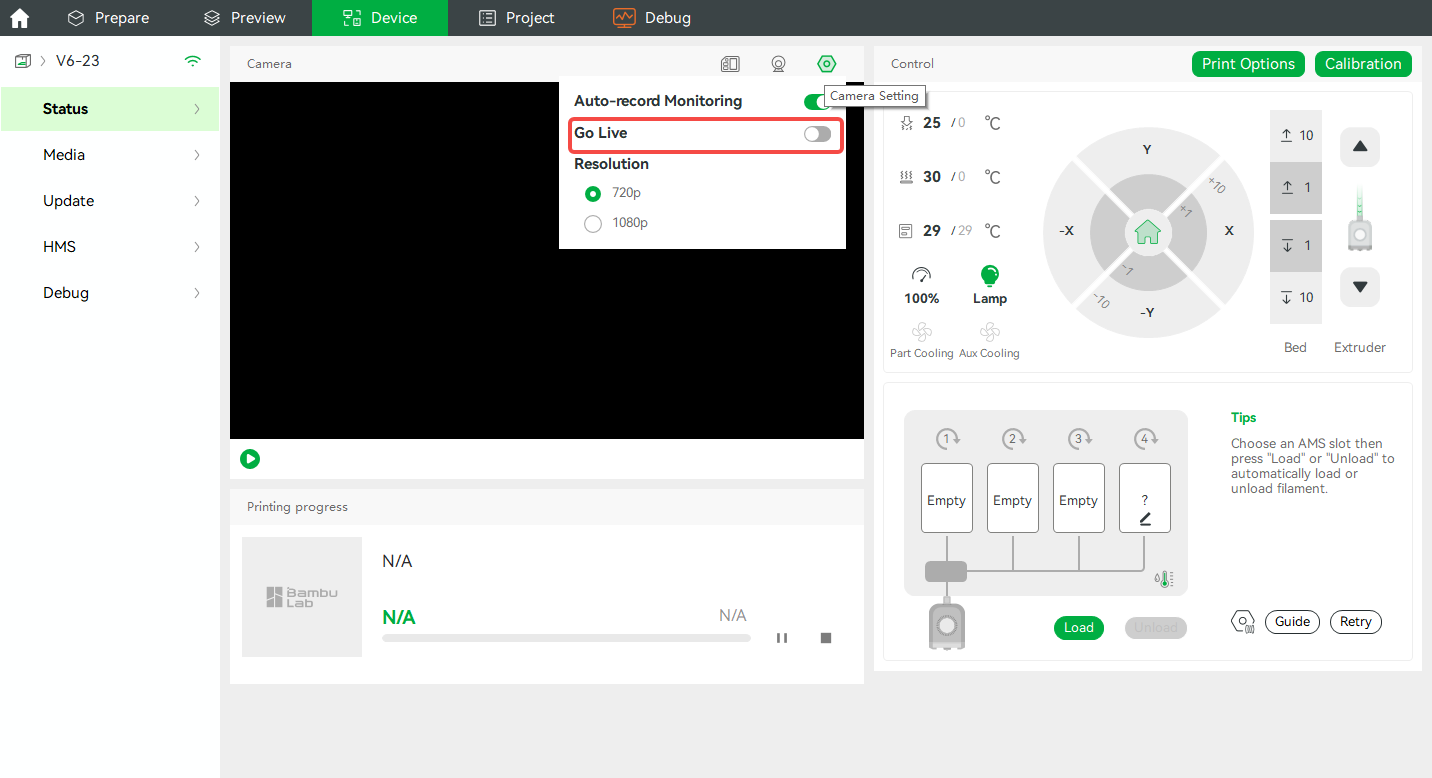Open Update in the sidebar
This screenshot has height=778, width=1432.
click(110, 201)
